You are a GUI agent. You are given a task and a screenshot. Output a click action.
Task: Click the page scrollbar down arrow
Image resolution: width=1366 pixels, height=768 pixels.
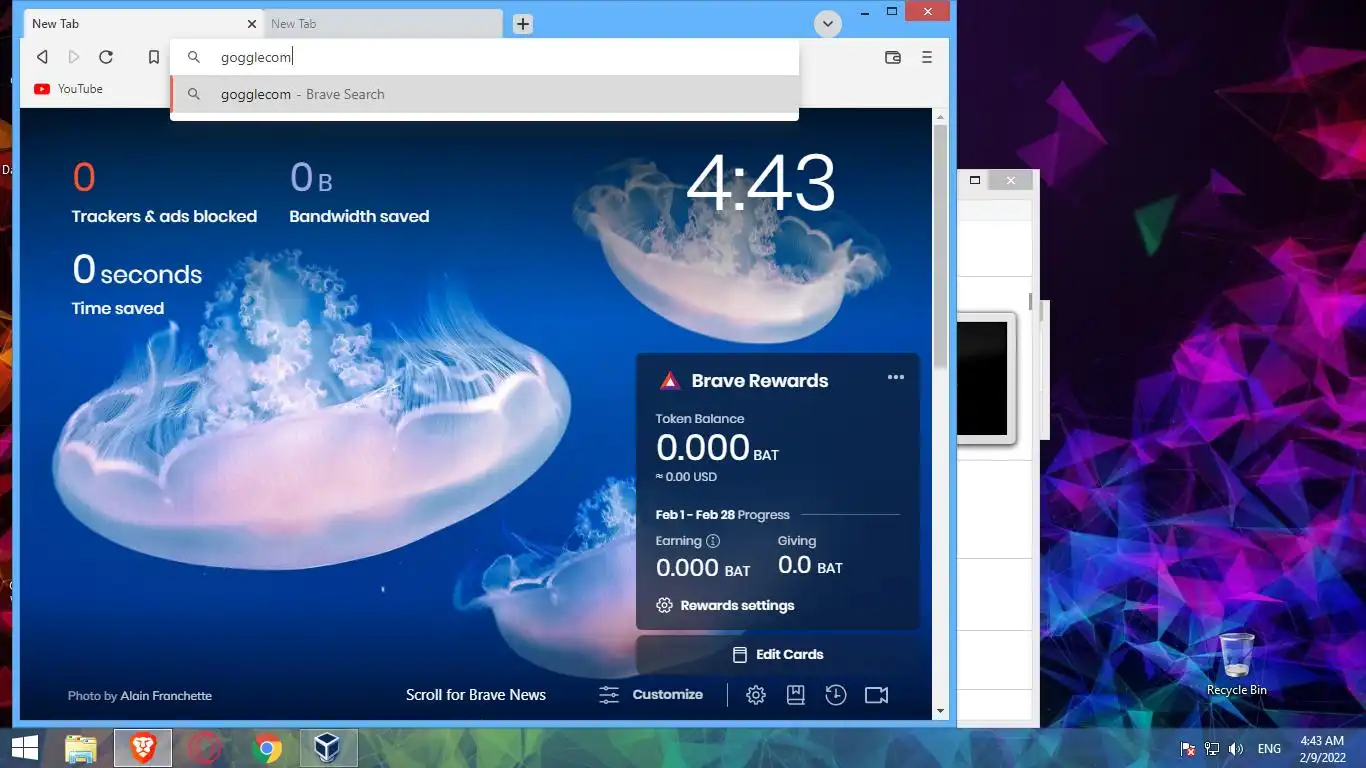tap(940, 711)
